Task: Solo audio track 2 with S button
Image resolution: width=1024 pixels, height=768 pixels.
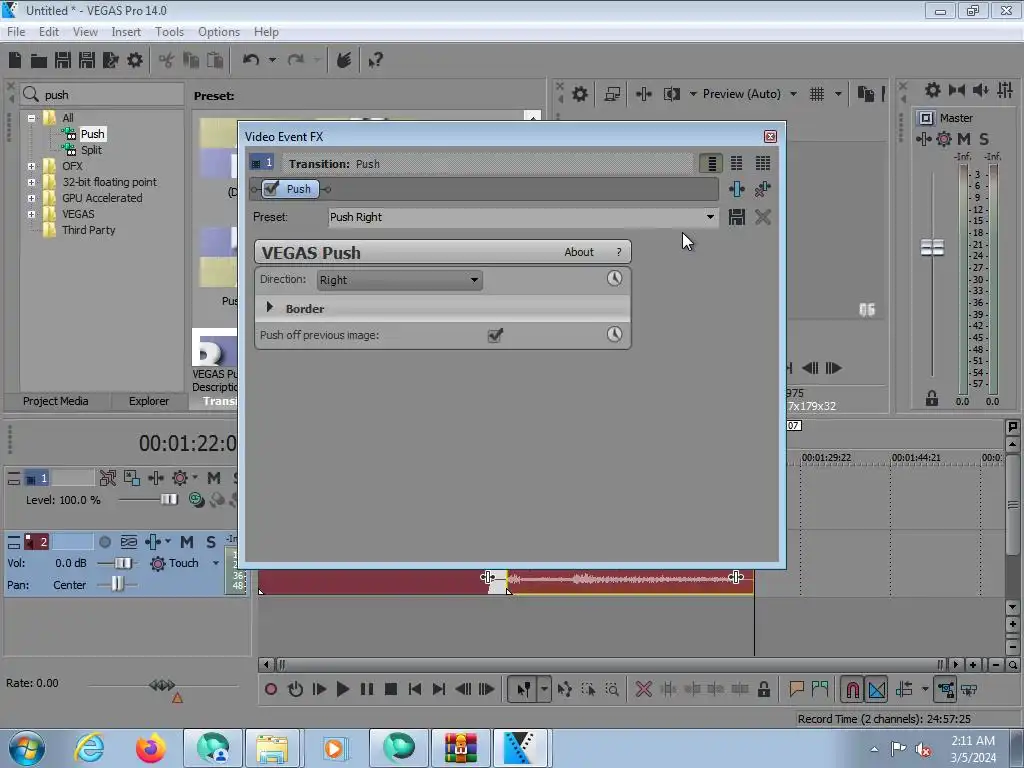Action: (x=210, y=542)
